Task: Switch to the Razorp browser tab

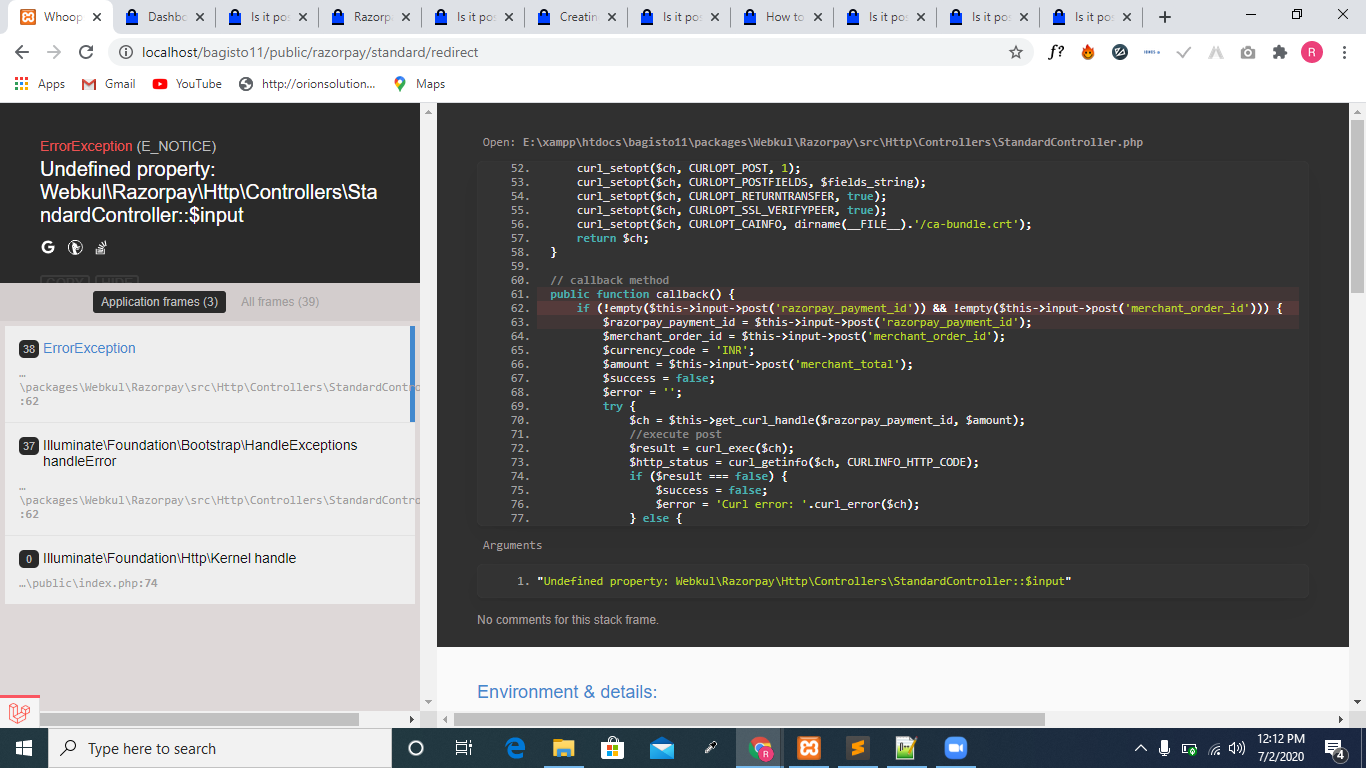Action: 371,17
